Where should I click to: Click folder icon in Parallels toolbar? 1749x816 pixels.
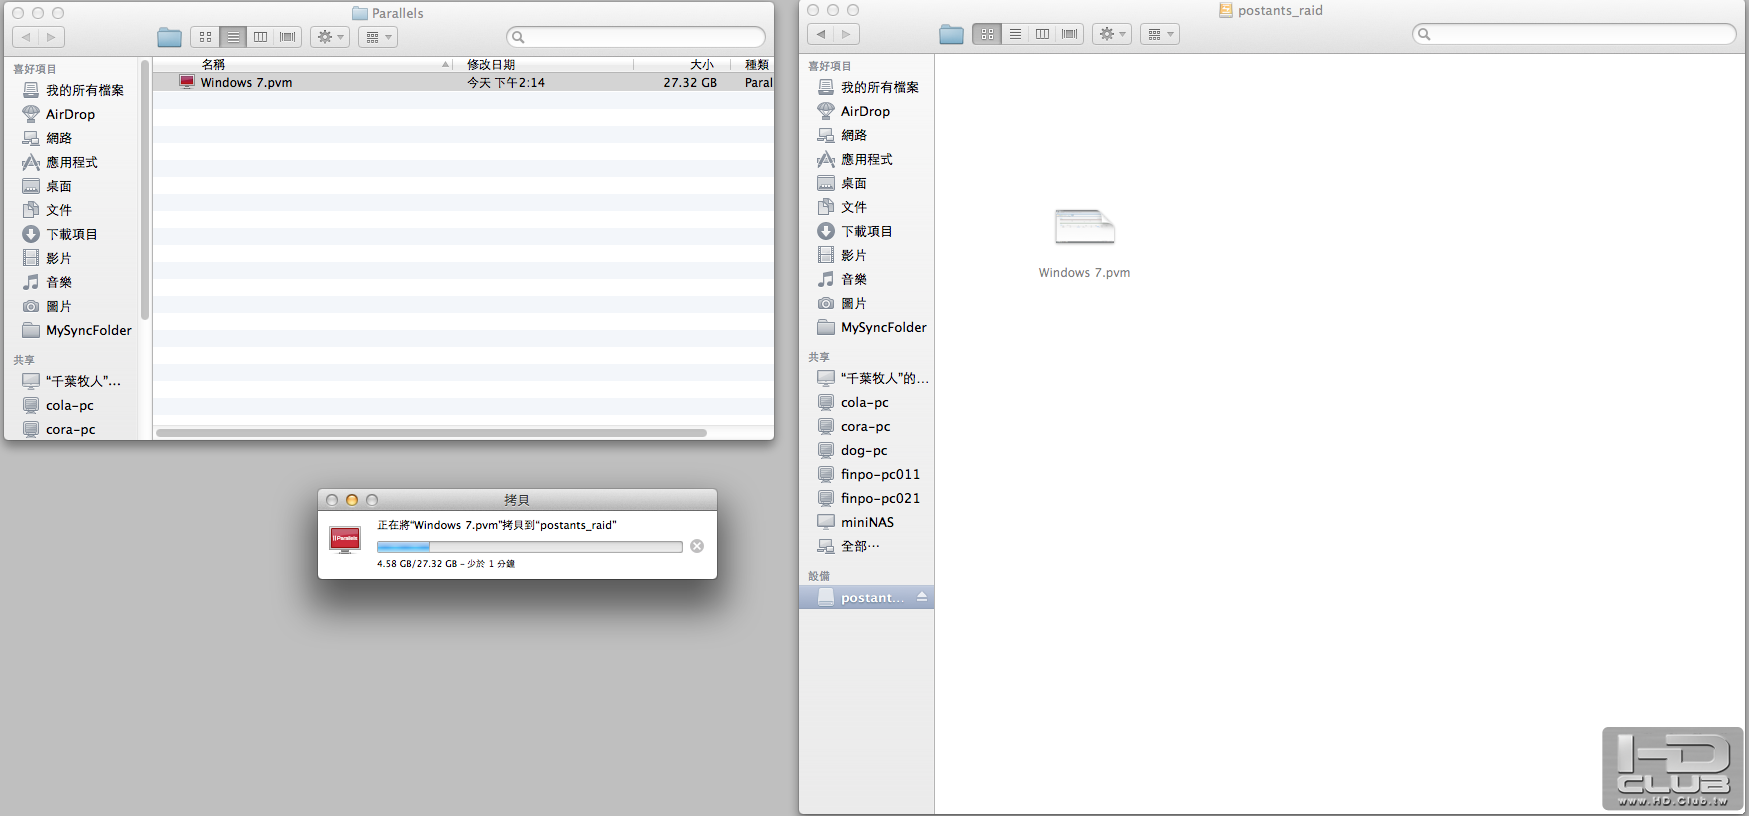170,38
